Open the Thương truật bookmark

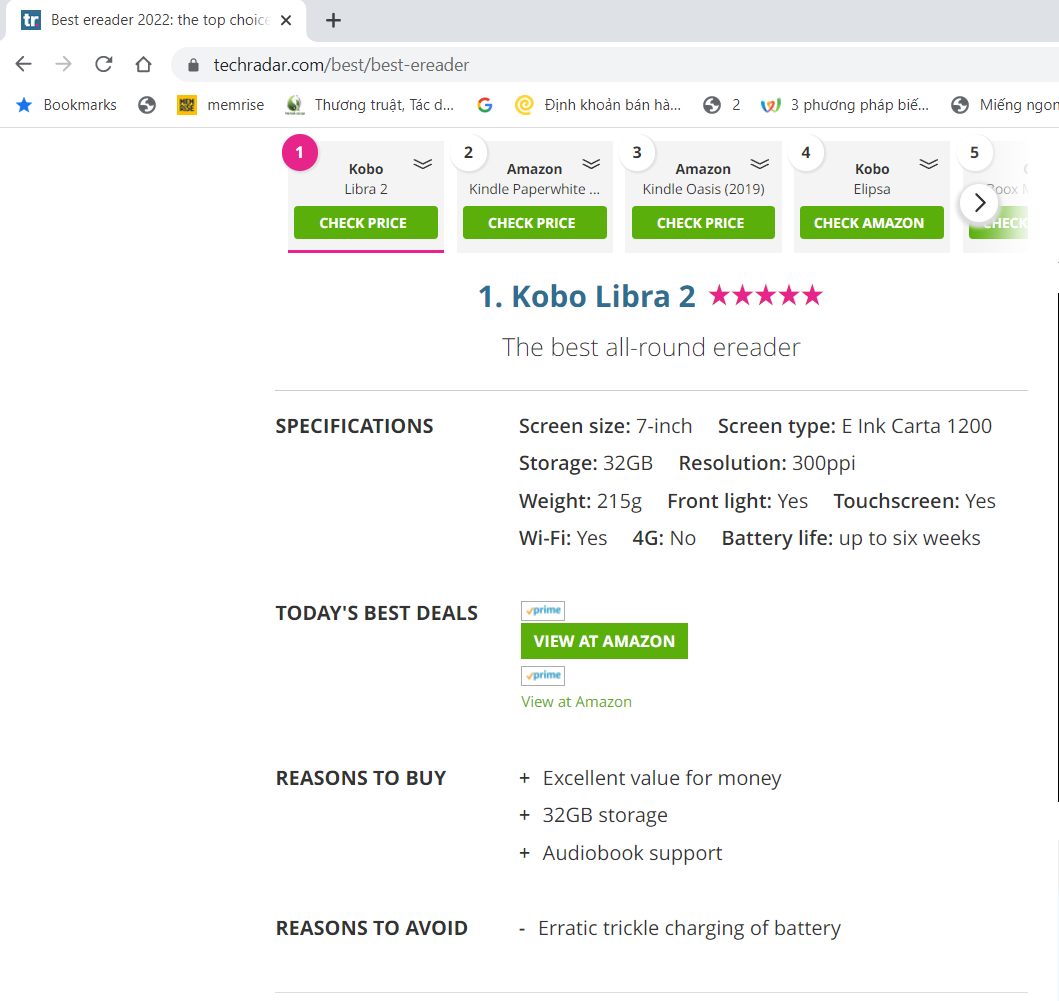(x=369, y=105)
